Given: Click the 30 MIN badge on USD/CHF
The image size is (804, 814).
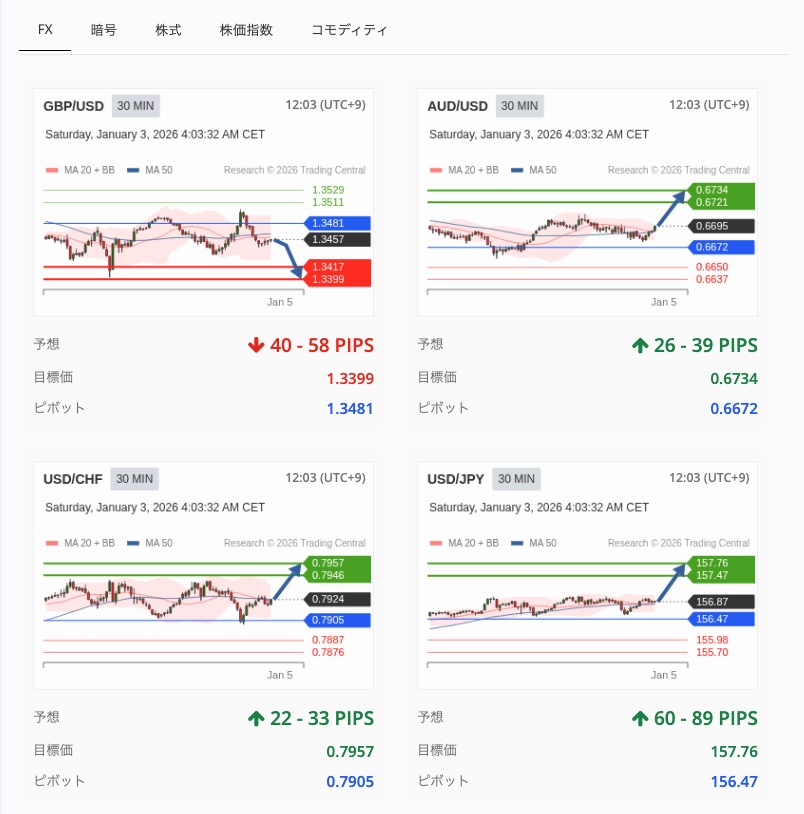Looking at the screenshot, I should tap(134, 479).
